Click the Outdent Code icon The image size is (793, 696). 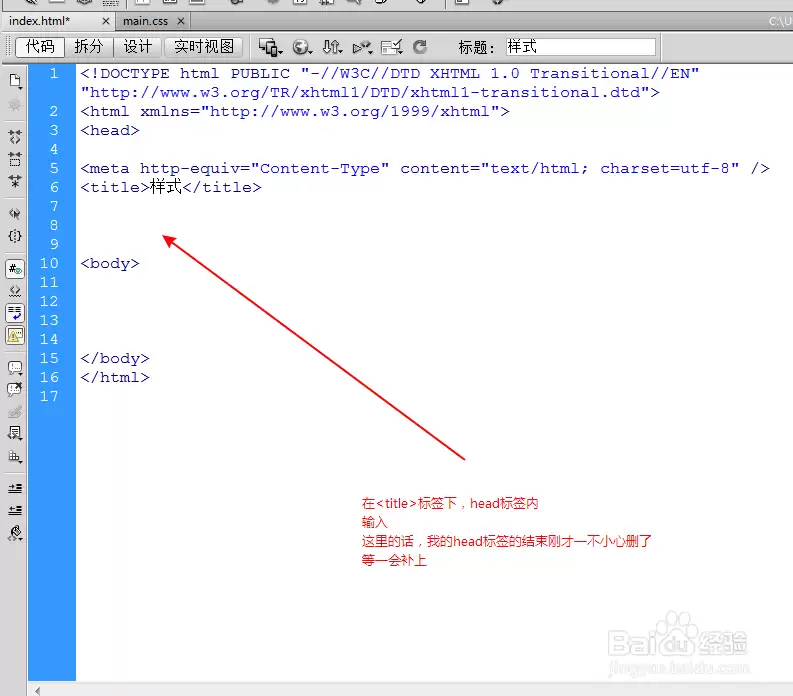click(15, 510)
